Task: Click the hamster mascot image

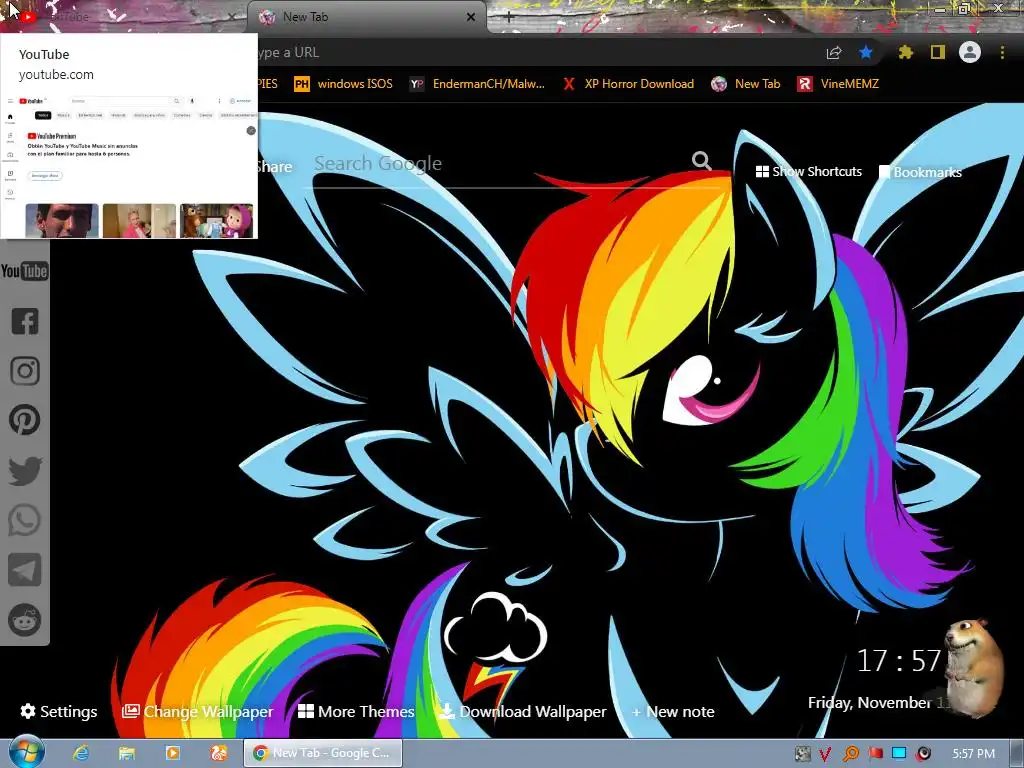Action: point(974,667)
